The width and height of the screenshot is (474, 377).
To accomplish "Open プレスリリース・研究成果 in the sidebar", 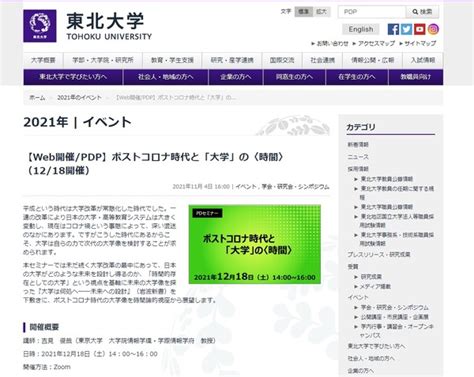I will pyautogui.click(x=379, y=255).
